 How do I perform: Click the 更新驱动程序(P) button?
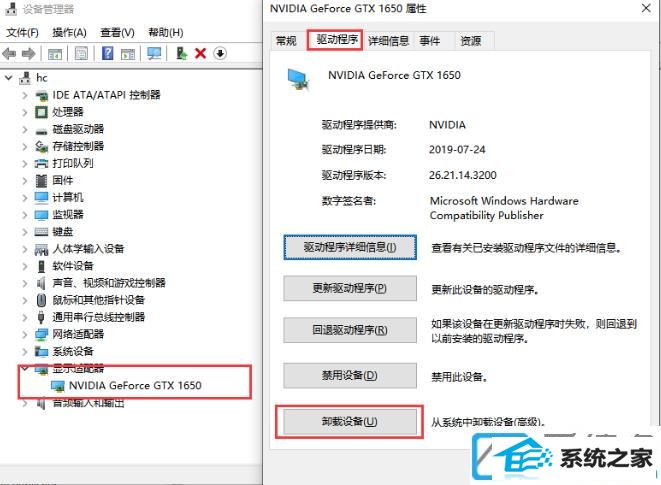[x=350, y=288]
